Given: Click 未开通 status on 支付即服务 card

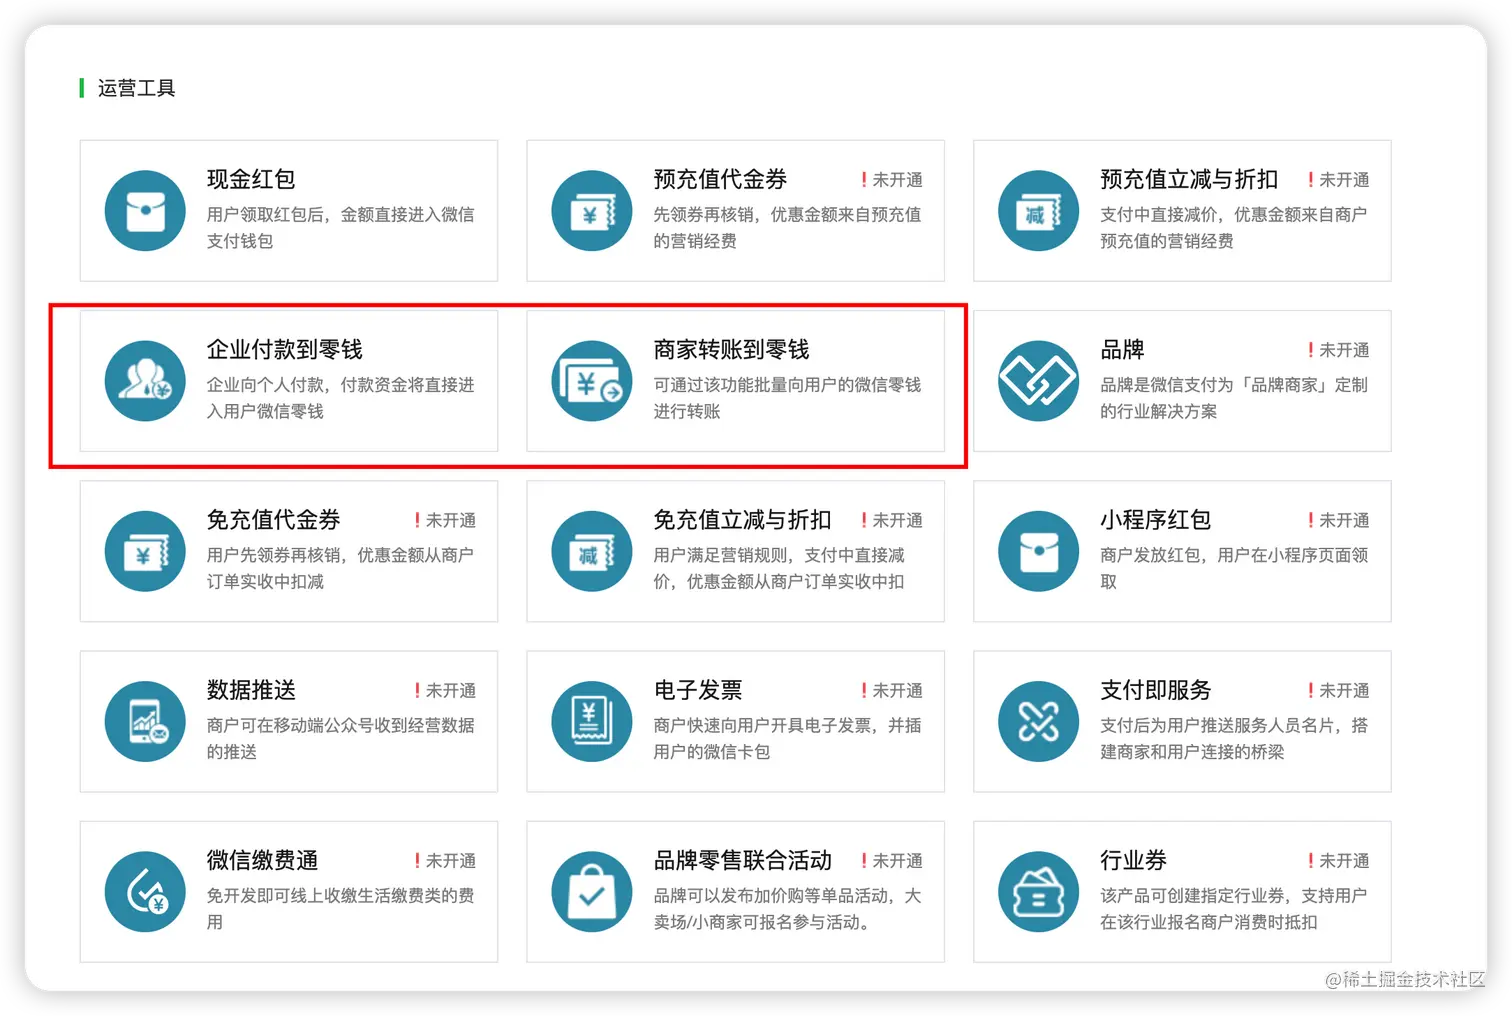Looking at the screenshot, I should coord(1339,691).
